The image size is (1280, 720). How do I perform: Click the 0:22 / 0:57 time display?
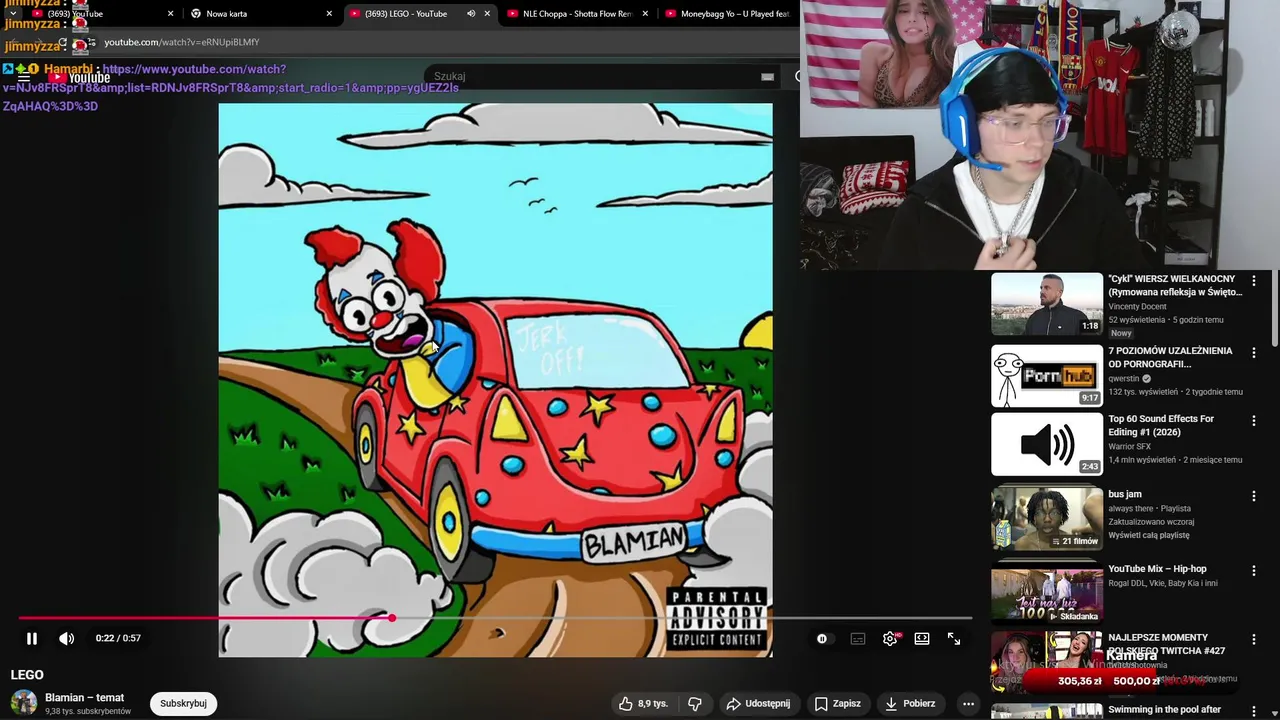pos(118,638)
